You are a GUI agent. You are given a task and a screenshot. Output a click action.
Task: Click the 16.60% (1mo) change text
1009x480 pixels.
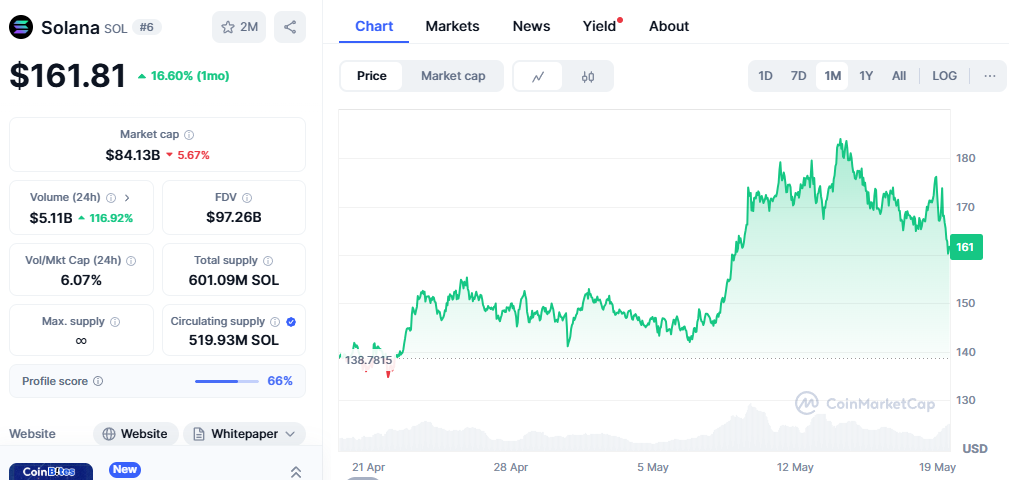tap(189, 76)
